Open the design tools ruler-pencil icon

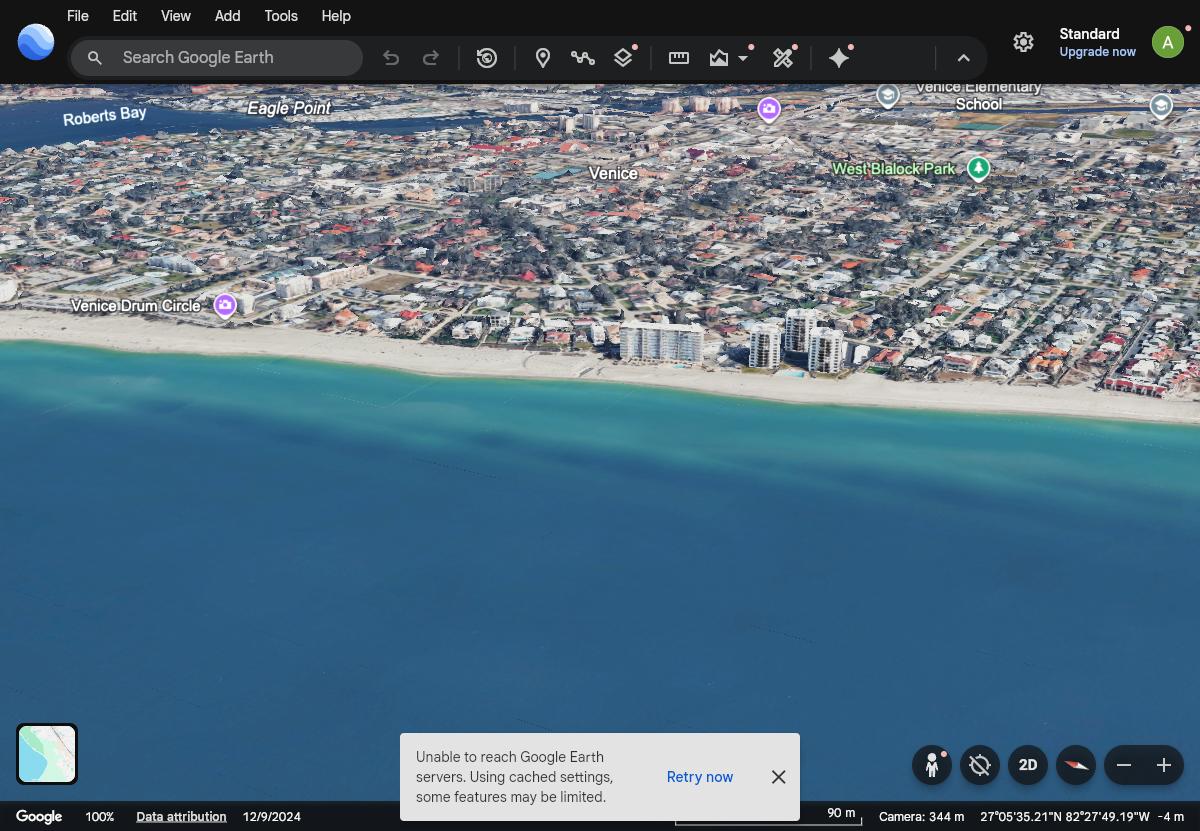tap(783, 58)
